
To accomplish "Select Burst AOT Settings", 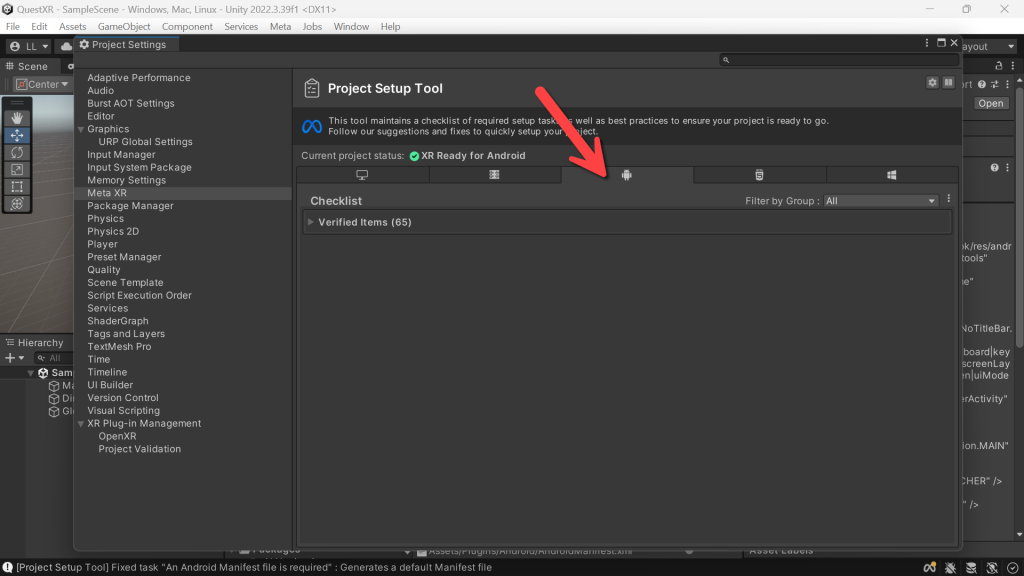I will click(x=131, y=103).
